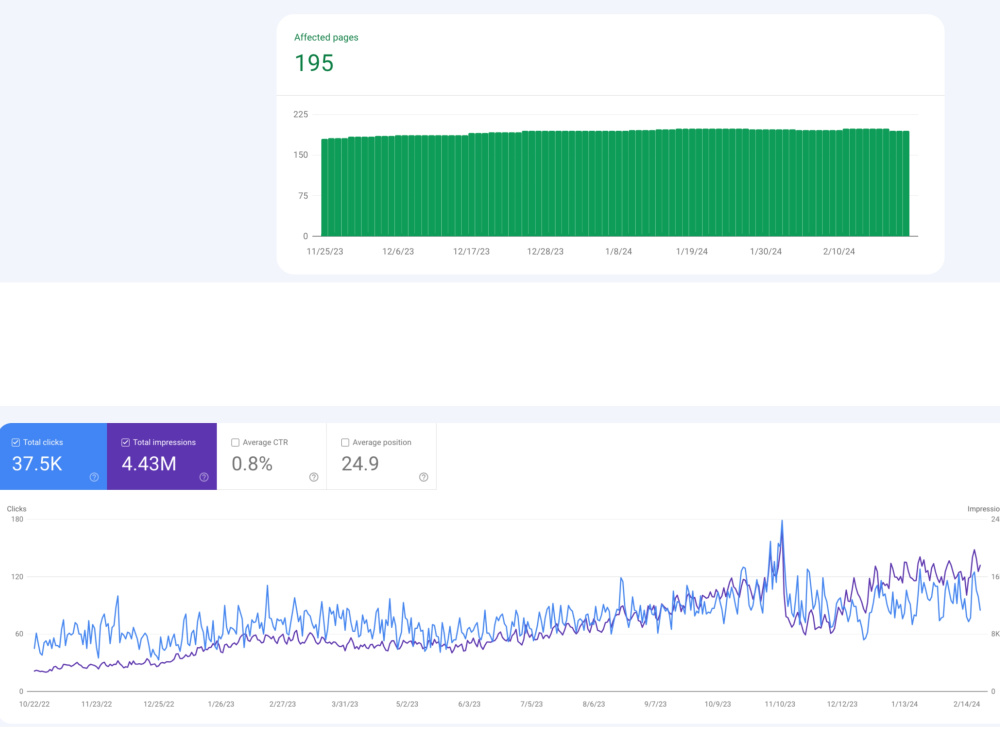Click the 2/10/24 bar chart date label
The height and width of the screenshot is (750, 1000).
click(x=839, y=251)
